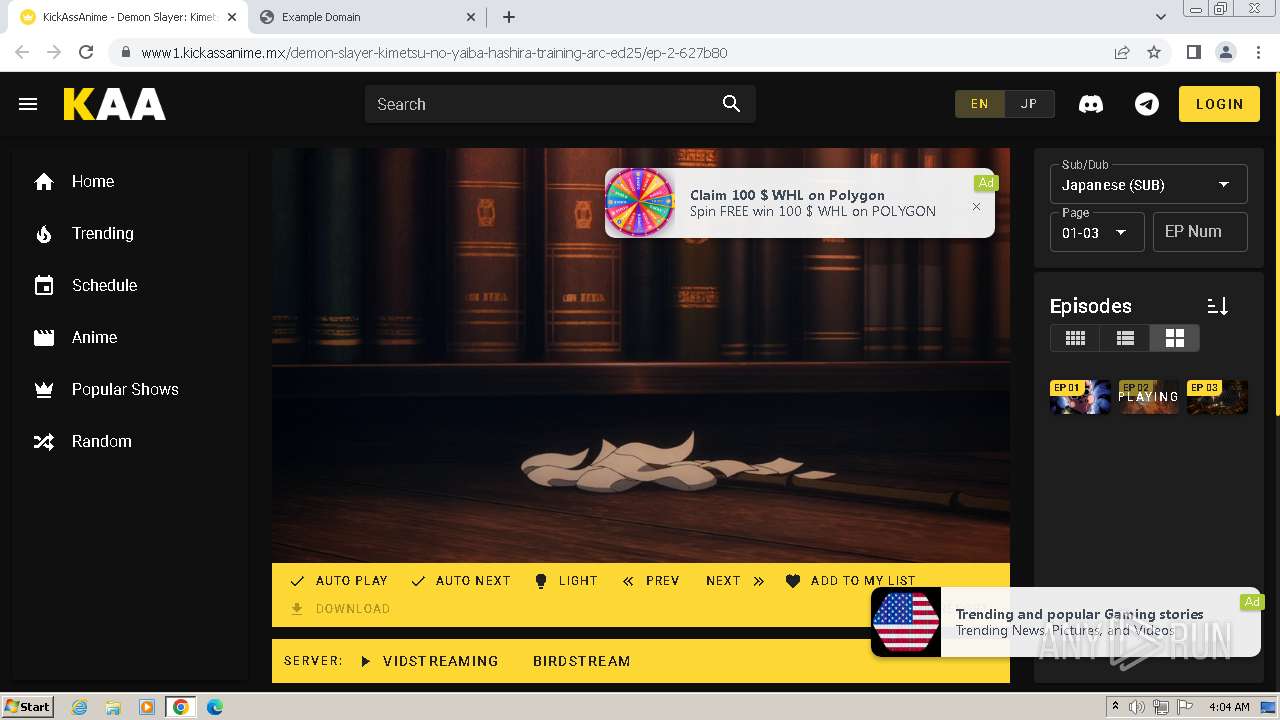This screenshot has height=720, width=1280.
Task: Click the DOWNLOAD button
Action: click(340, 609)
